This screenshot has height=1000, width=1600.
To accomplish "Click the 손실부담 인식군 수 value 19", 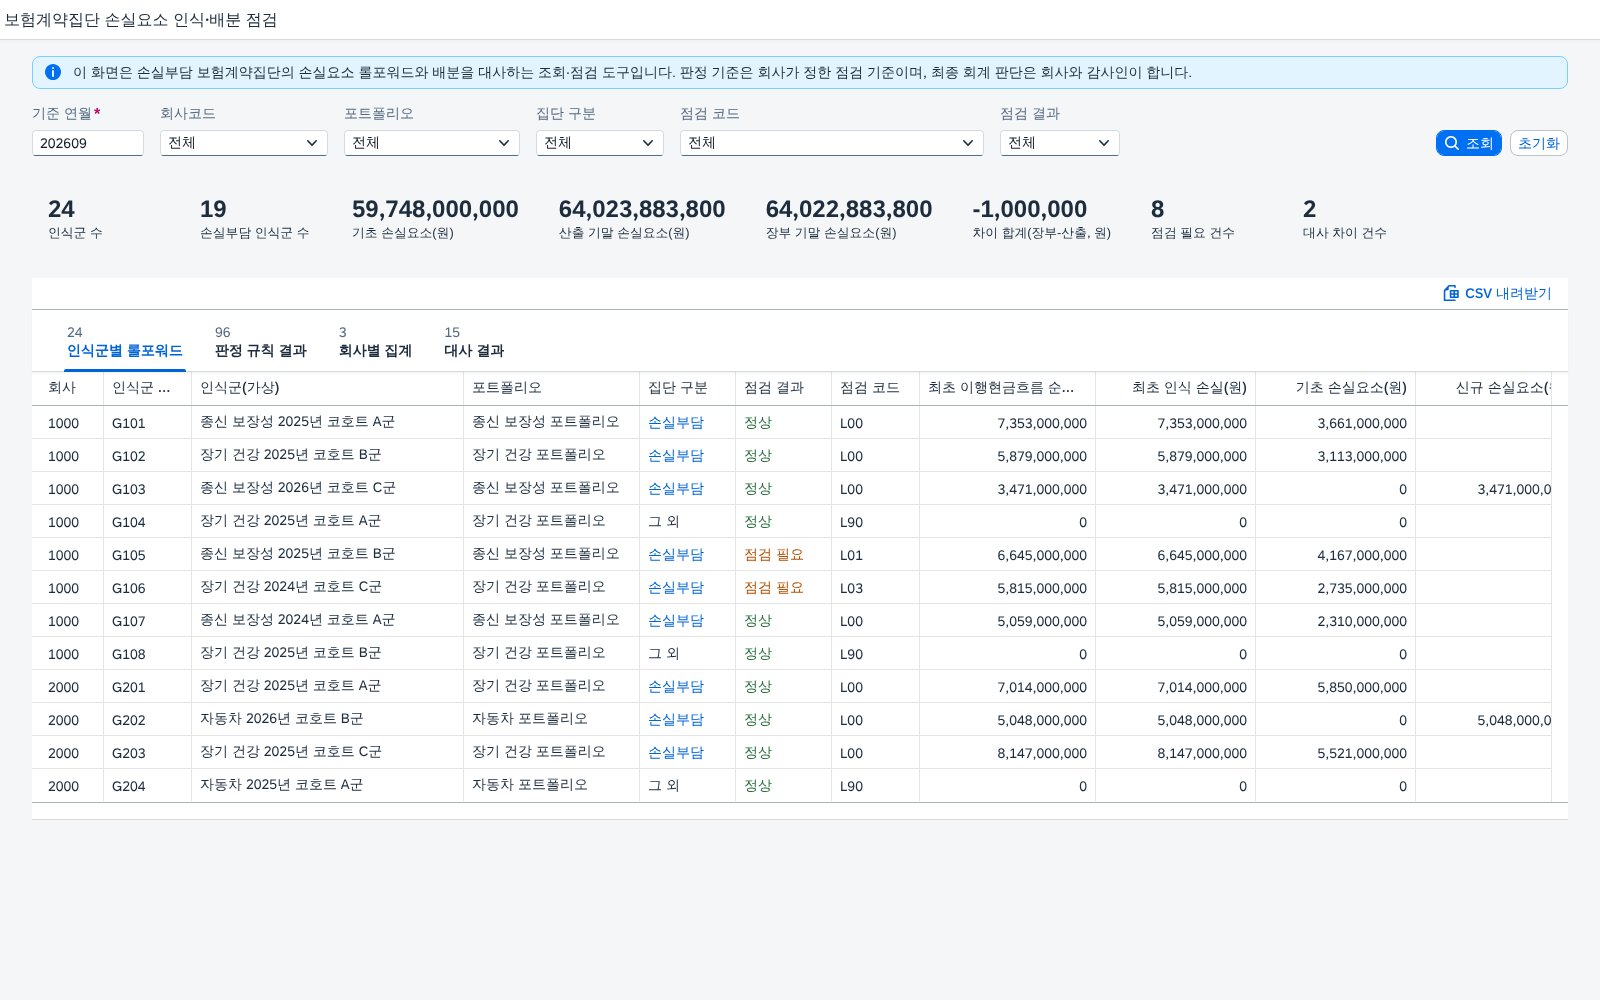I will click(213, 209).
